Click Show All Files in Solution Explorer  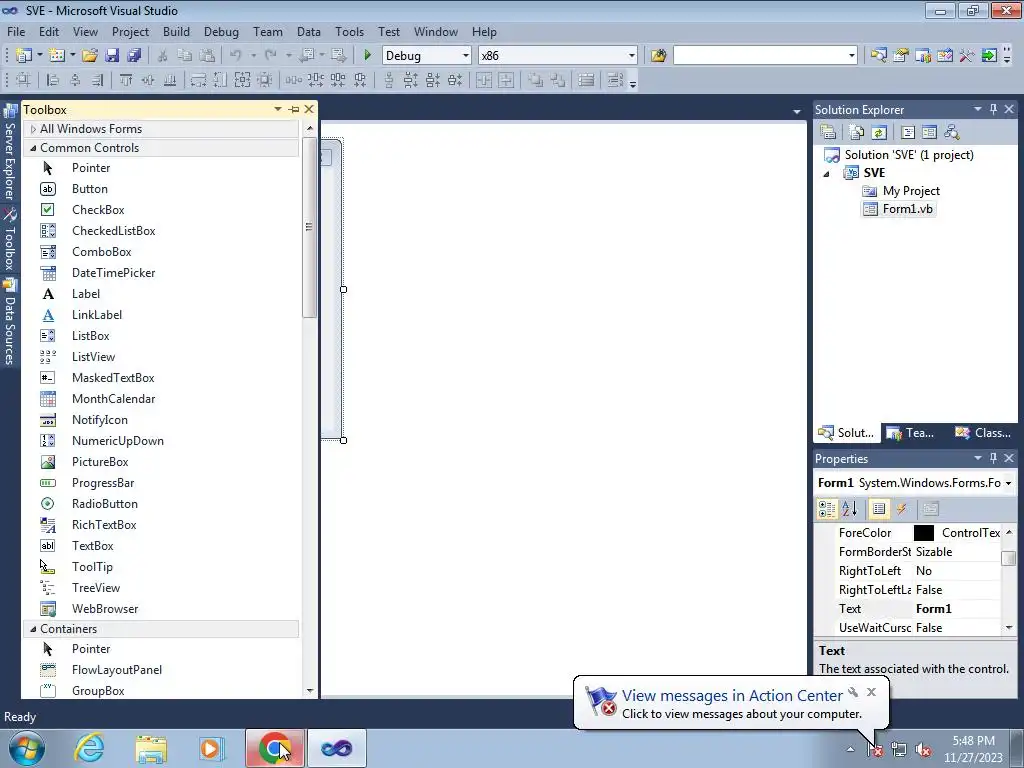(x=857, y=133)
